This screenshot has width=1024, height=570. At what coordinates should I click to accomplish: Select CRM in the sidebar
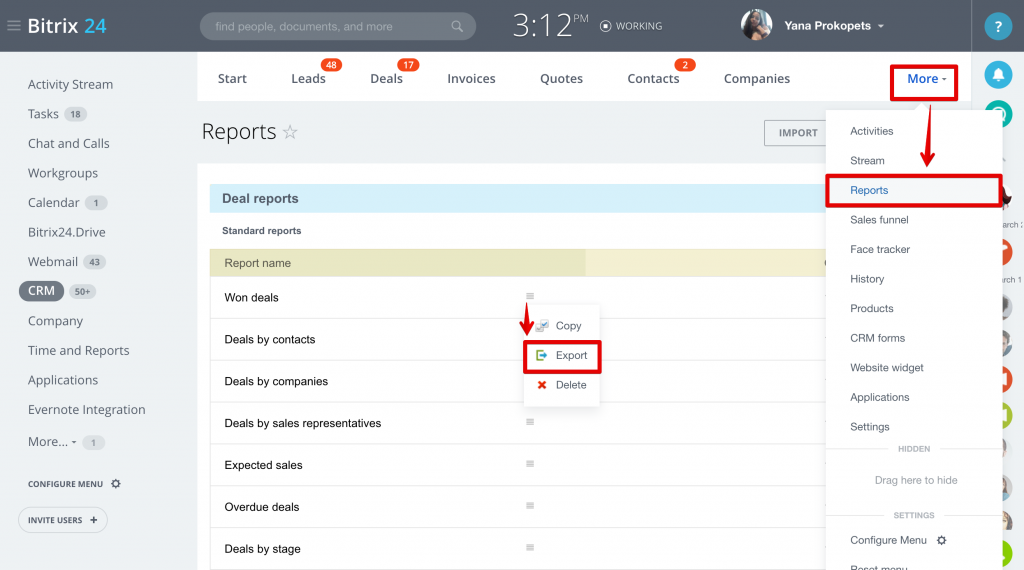pyautogui.click(x=41, y=291)
